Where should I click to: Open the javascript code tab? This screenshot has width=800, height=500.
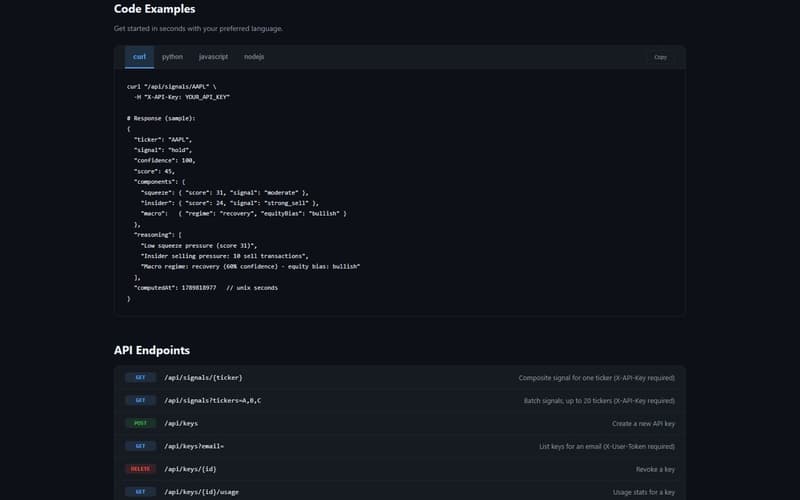tap(213, 57)
